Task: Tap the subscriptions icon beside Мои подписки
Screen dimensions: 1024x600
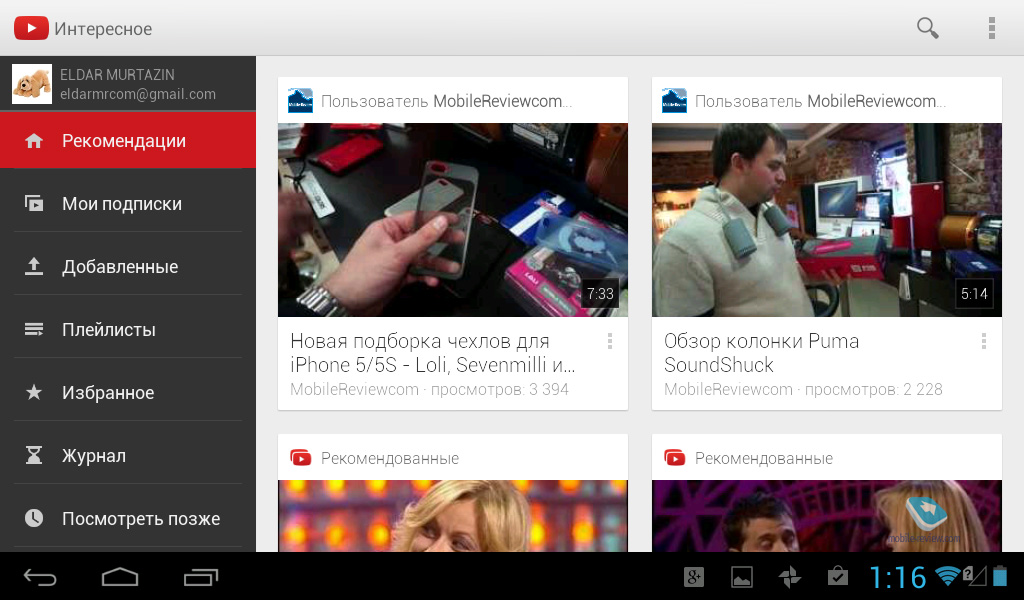Action: click(34, 204)
